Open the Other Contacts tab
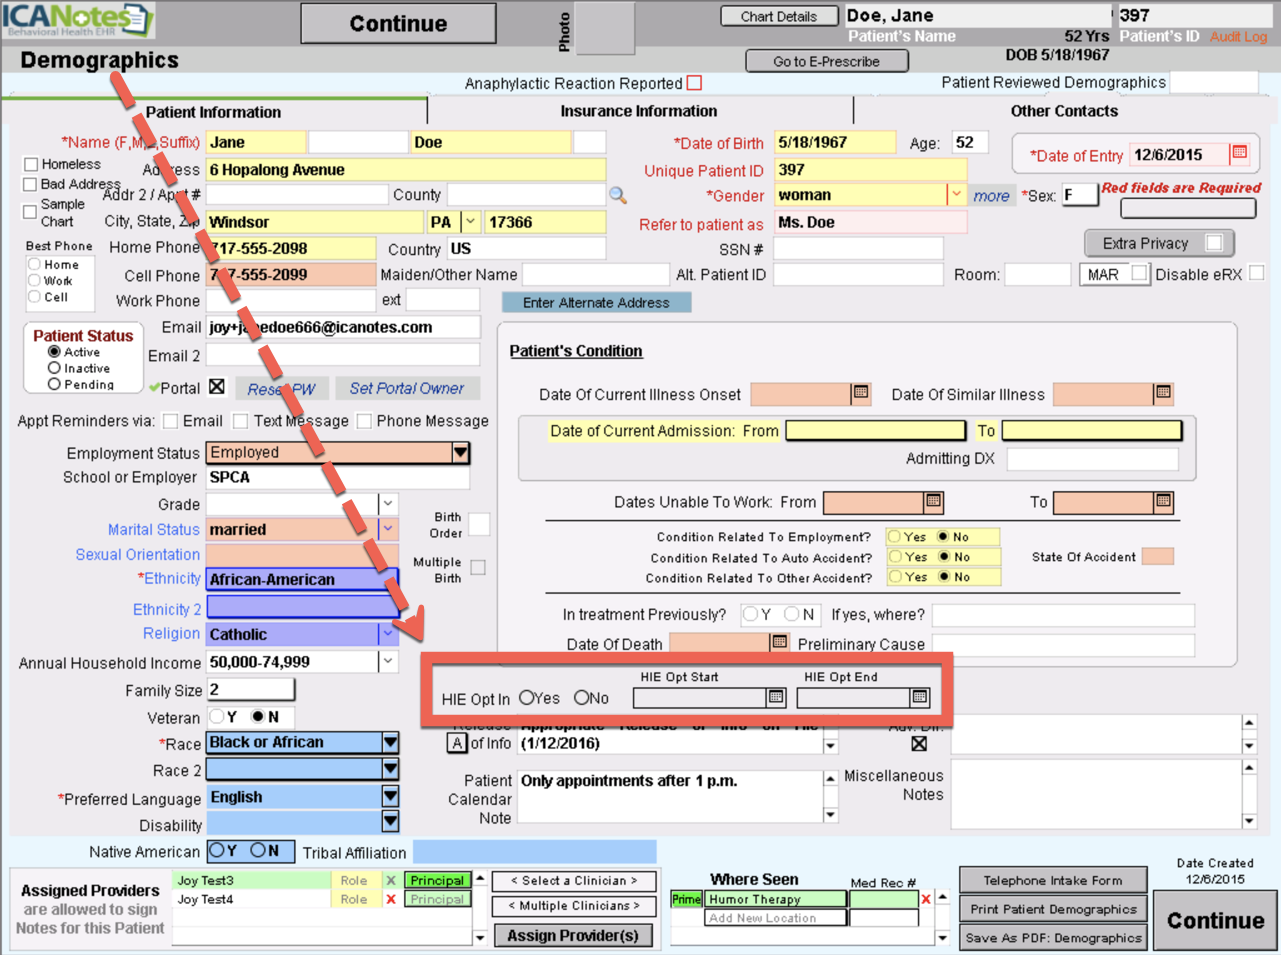 point(1063,111)
